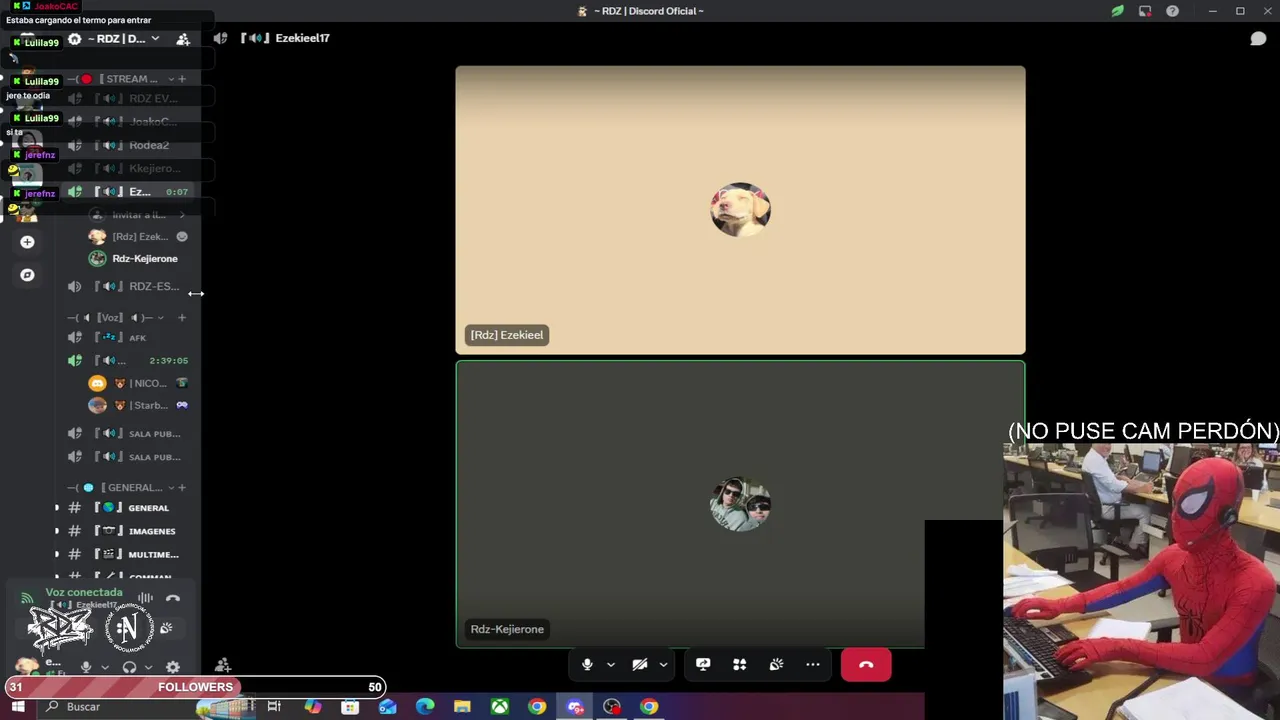Toggle noise suppression waveform icon

click(x=145, y=598)
